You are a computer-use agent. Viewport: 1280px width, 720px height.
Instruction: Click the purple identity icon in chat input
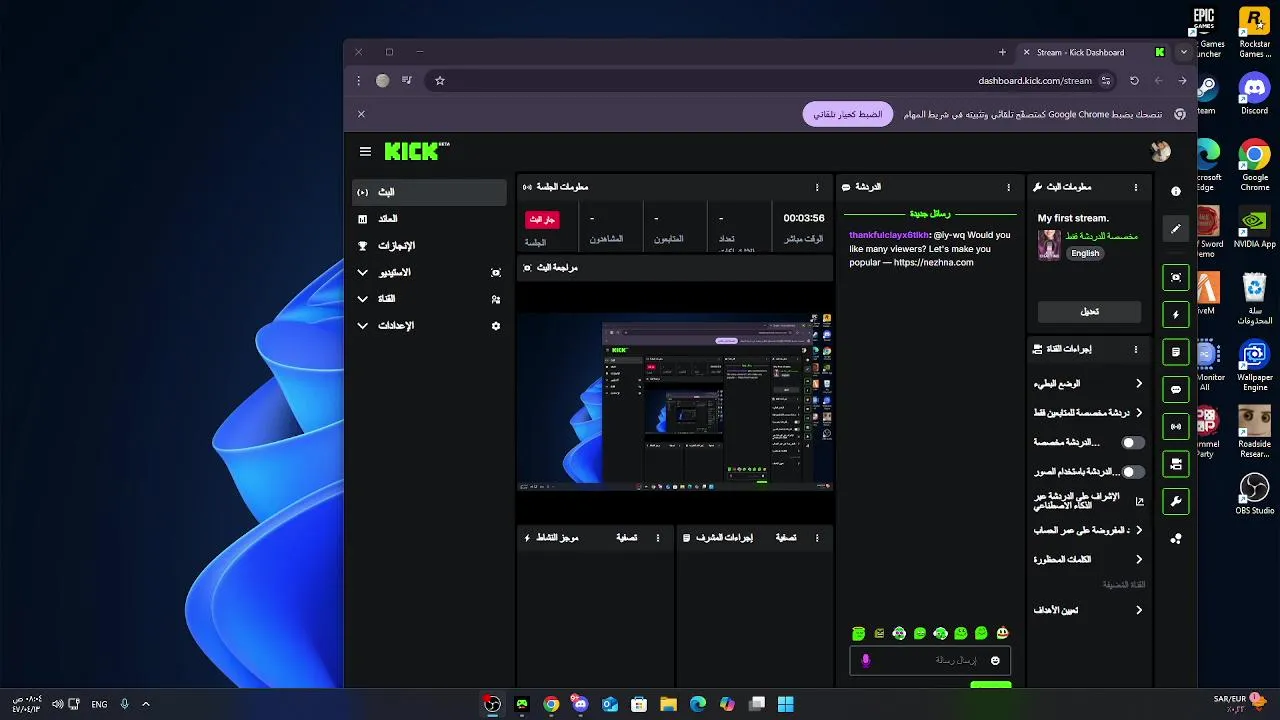pos(866,660)
